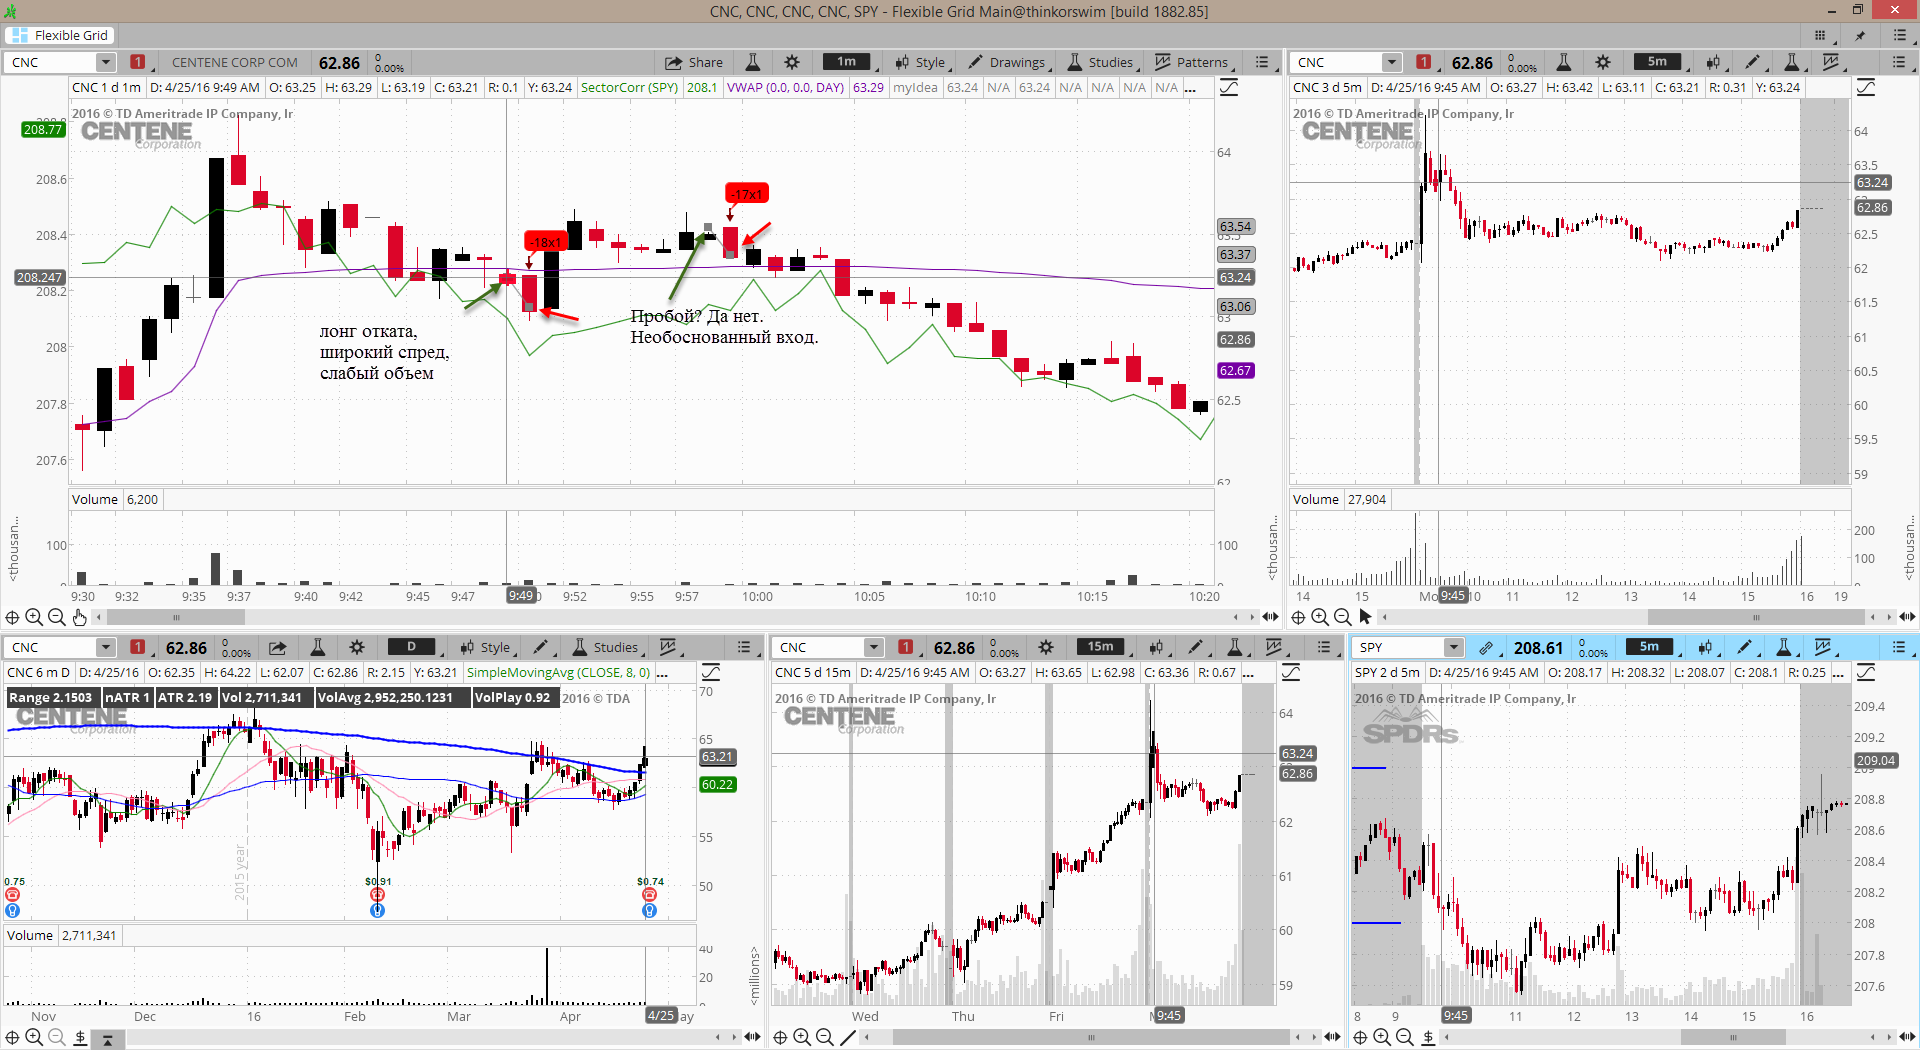Click dollar sign icon under daily chart
Viewport: 1920px width, 1050px height.
80,1037
